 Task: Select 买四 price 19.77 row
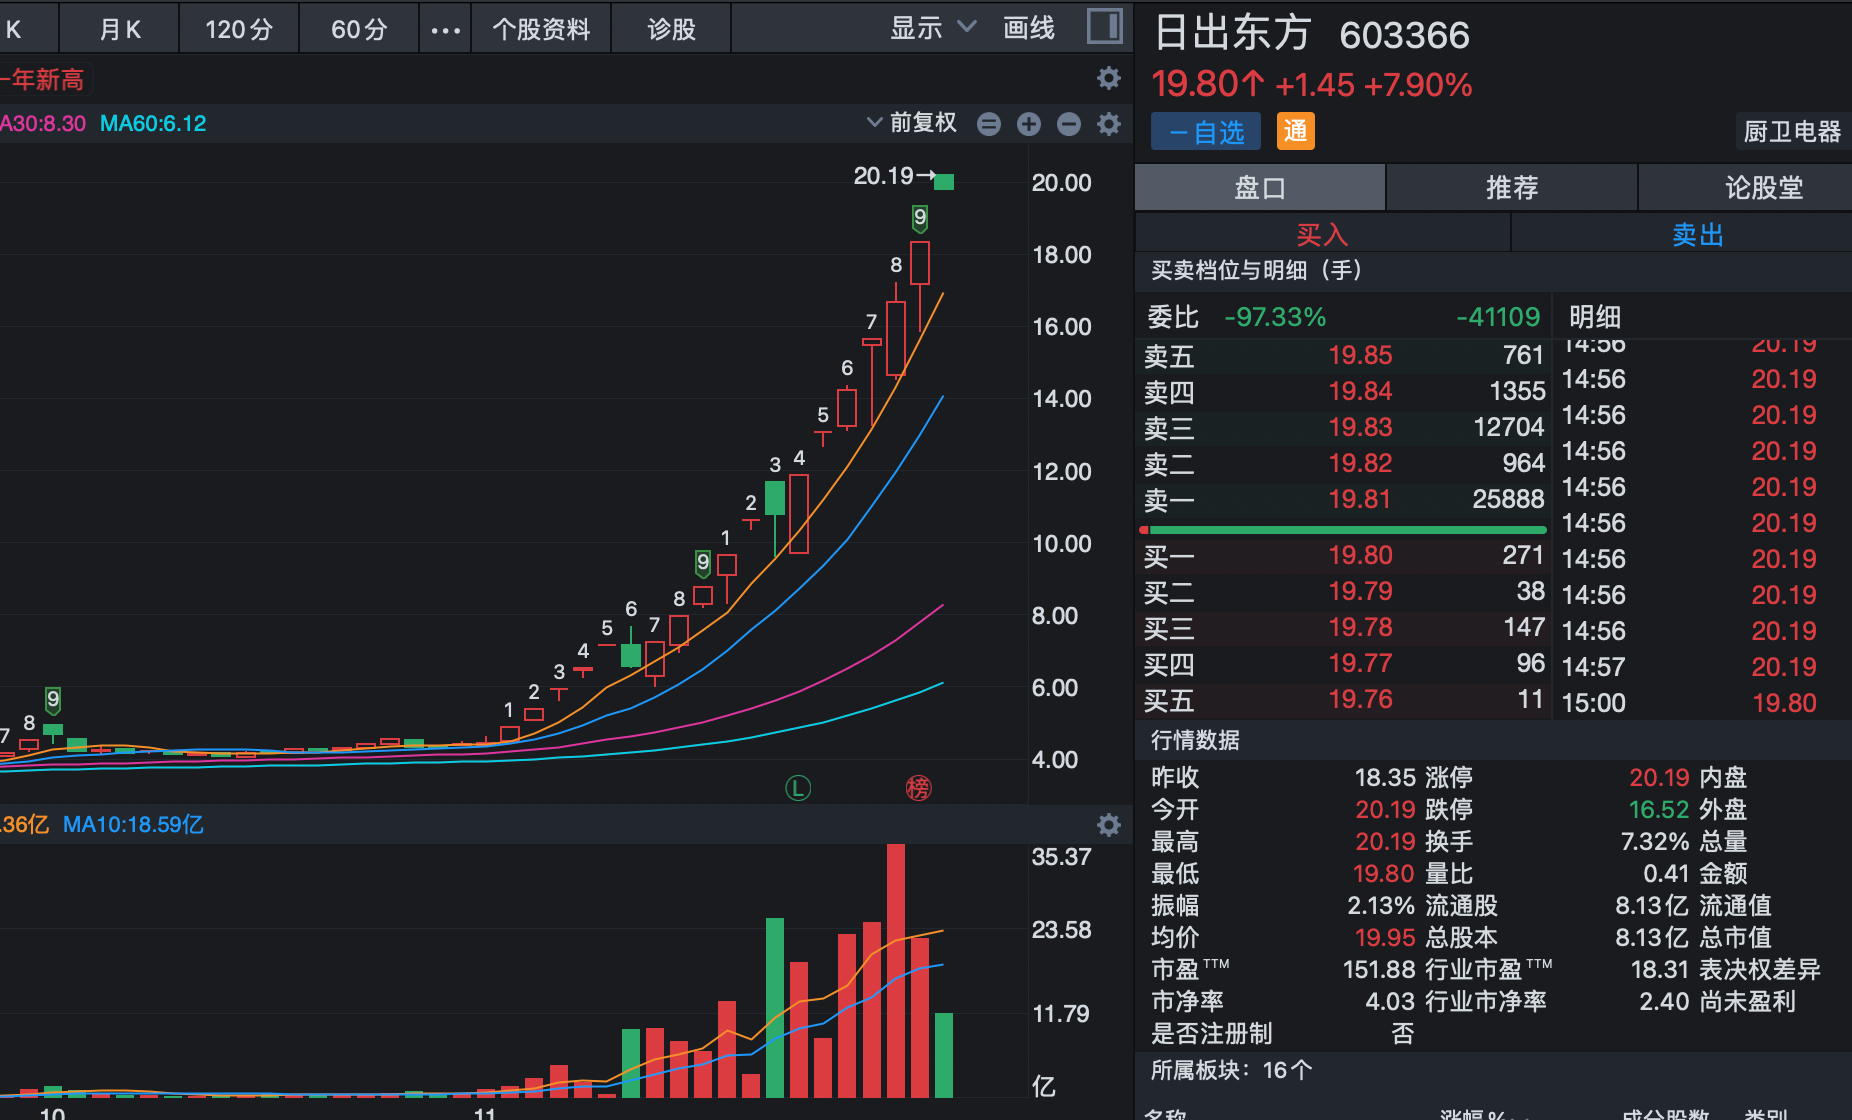click(x=1344, y=663)
